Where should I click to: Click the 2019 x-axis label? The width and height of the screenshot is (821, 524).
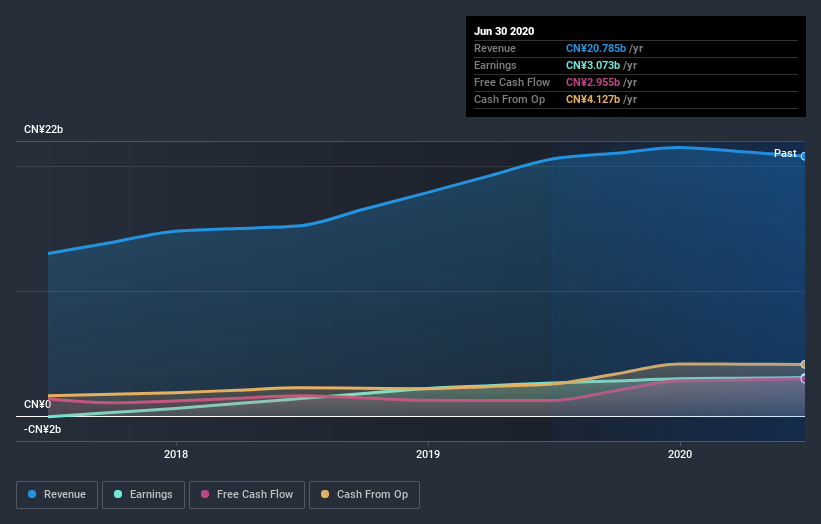pyautogui.click(x=428, y=454)
